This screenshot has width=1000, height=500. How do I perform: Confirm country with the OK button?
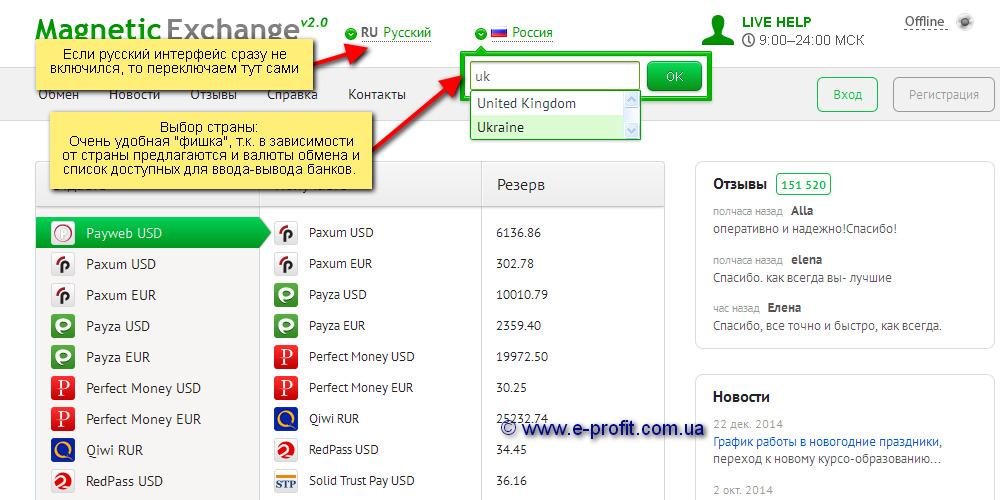(674, 76)
